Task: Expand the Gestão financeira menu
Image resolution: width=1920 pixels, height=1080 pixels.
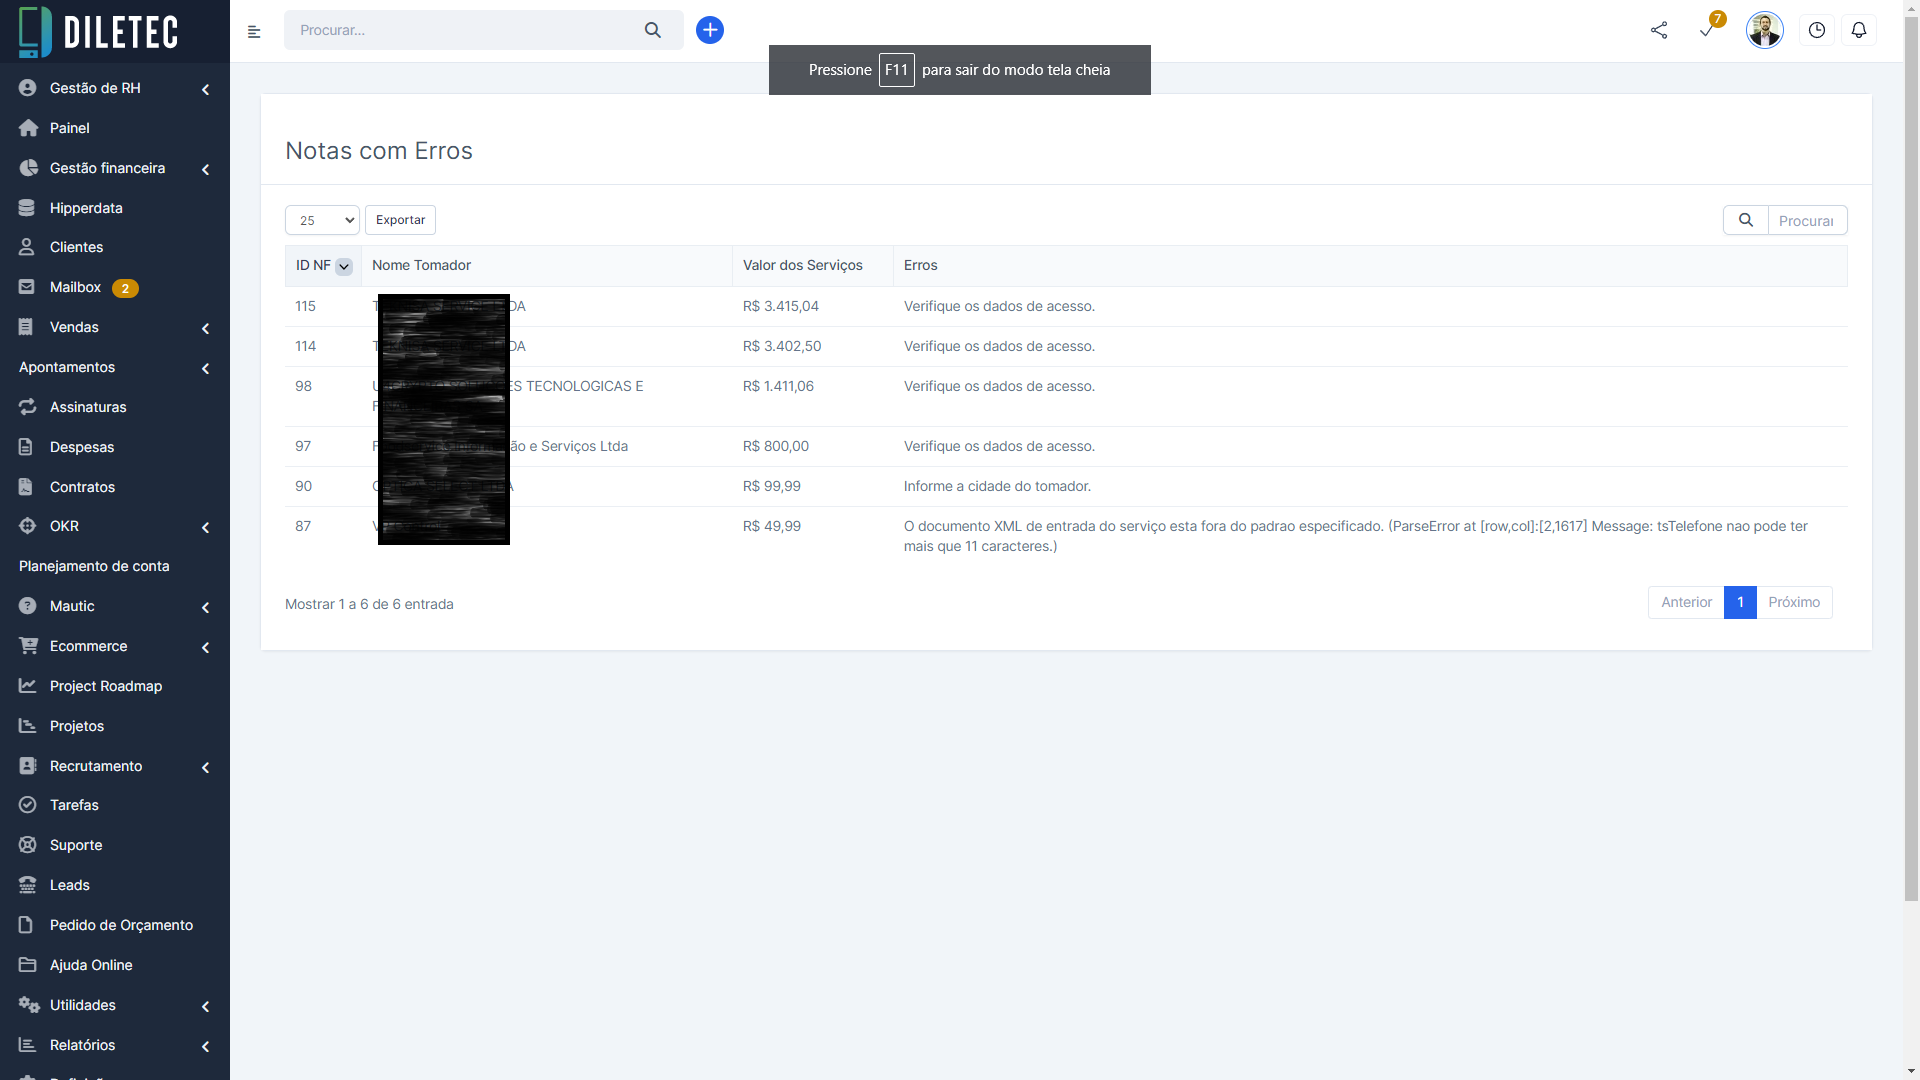Action: coord(108,168)
